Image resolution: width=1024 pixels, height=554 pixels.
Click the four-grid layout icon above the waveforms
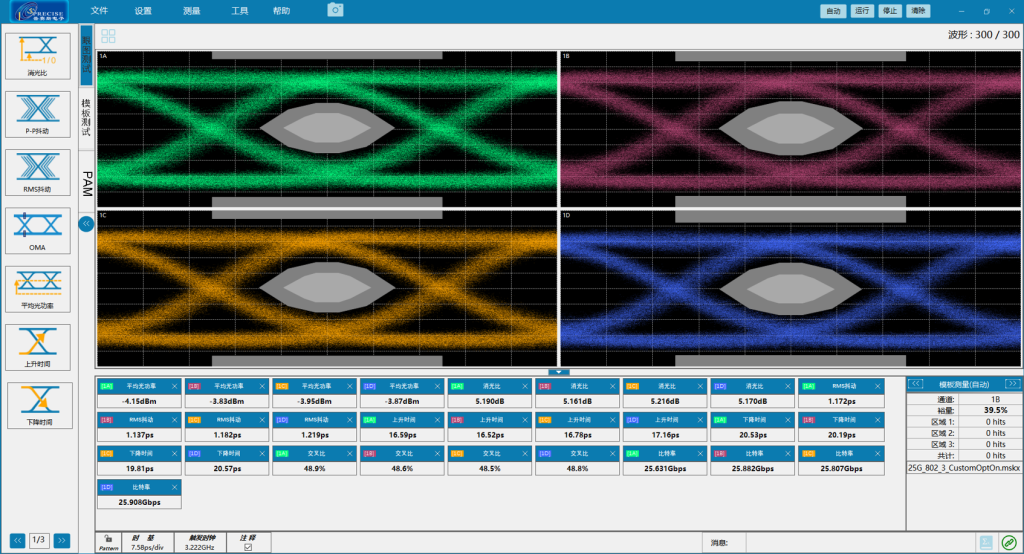click(108, 36)
